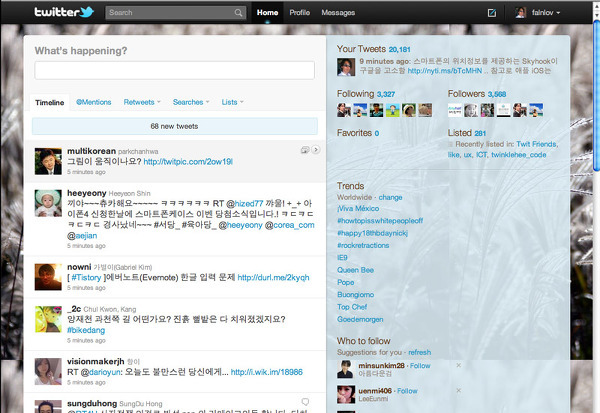Refresh the Who to follow suggestions
The width and height of the screenshot is (600, 413).
click(x=419, y=352)
